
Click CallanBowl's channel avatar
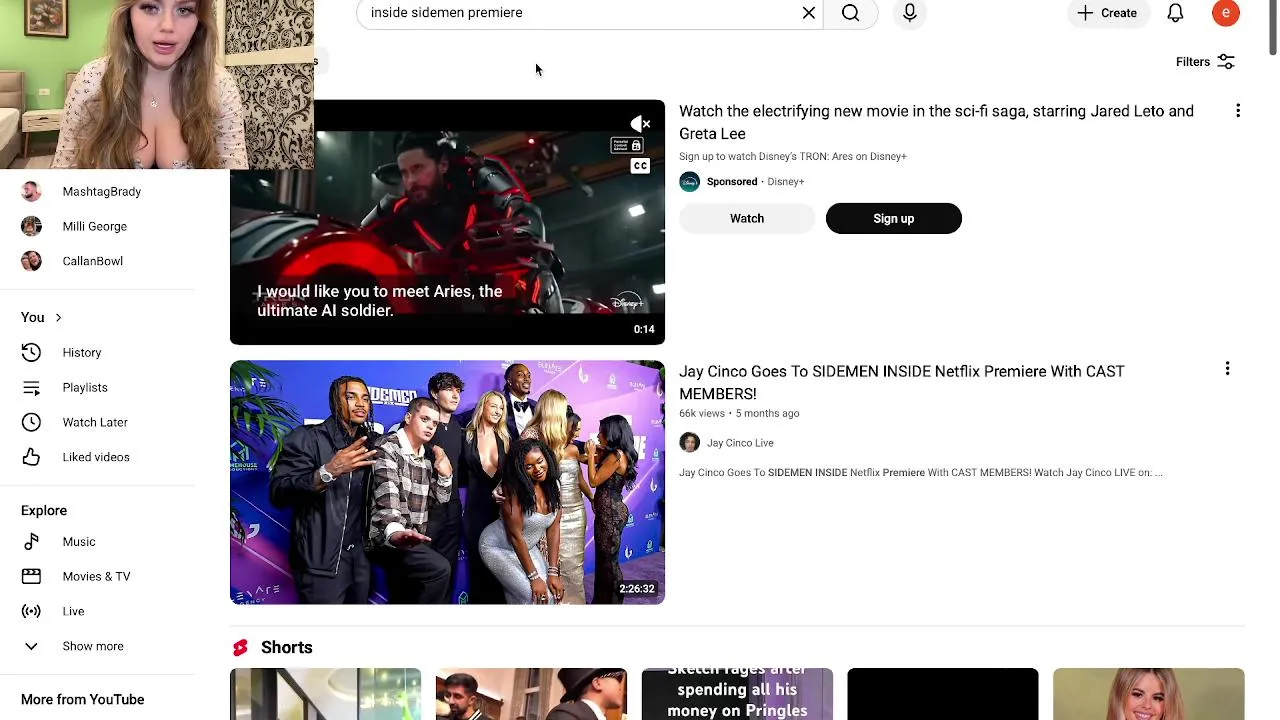click(31, 261)
